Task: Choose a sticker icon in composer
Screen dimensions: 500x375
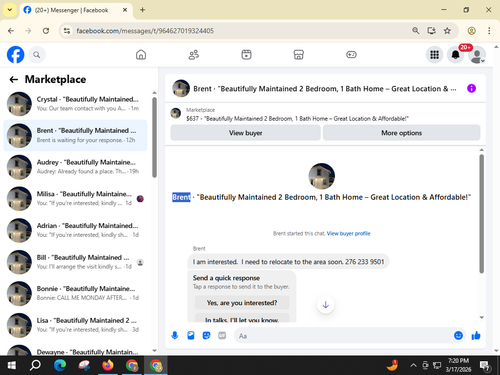Action: pos(206,335)
